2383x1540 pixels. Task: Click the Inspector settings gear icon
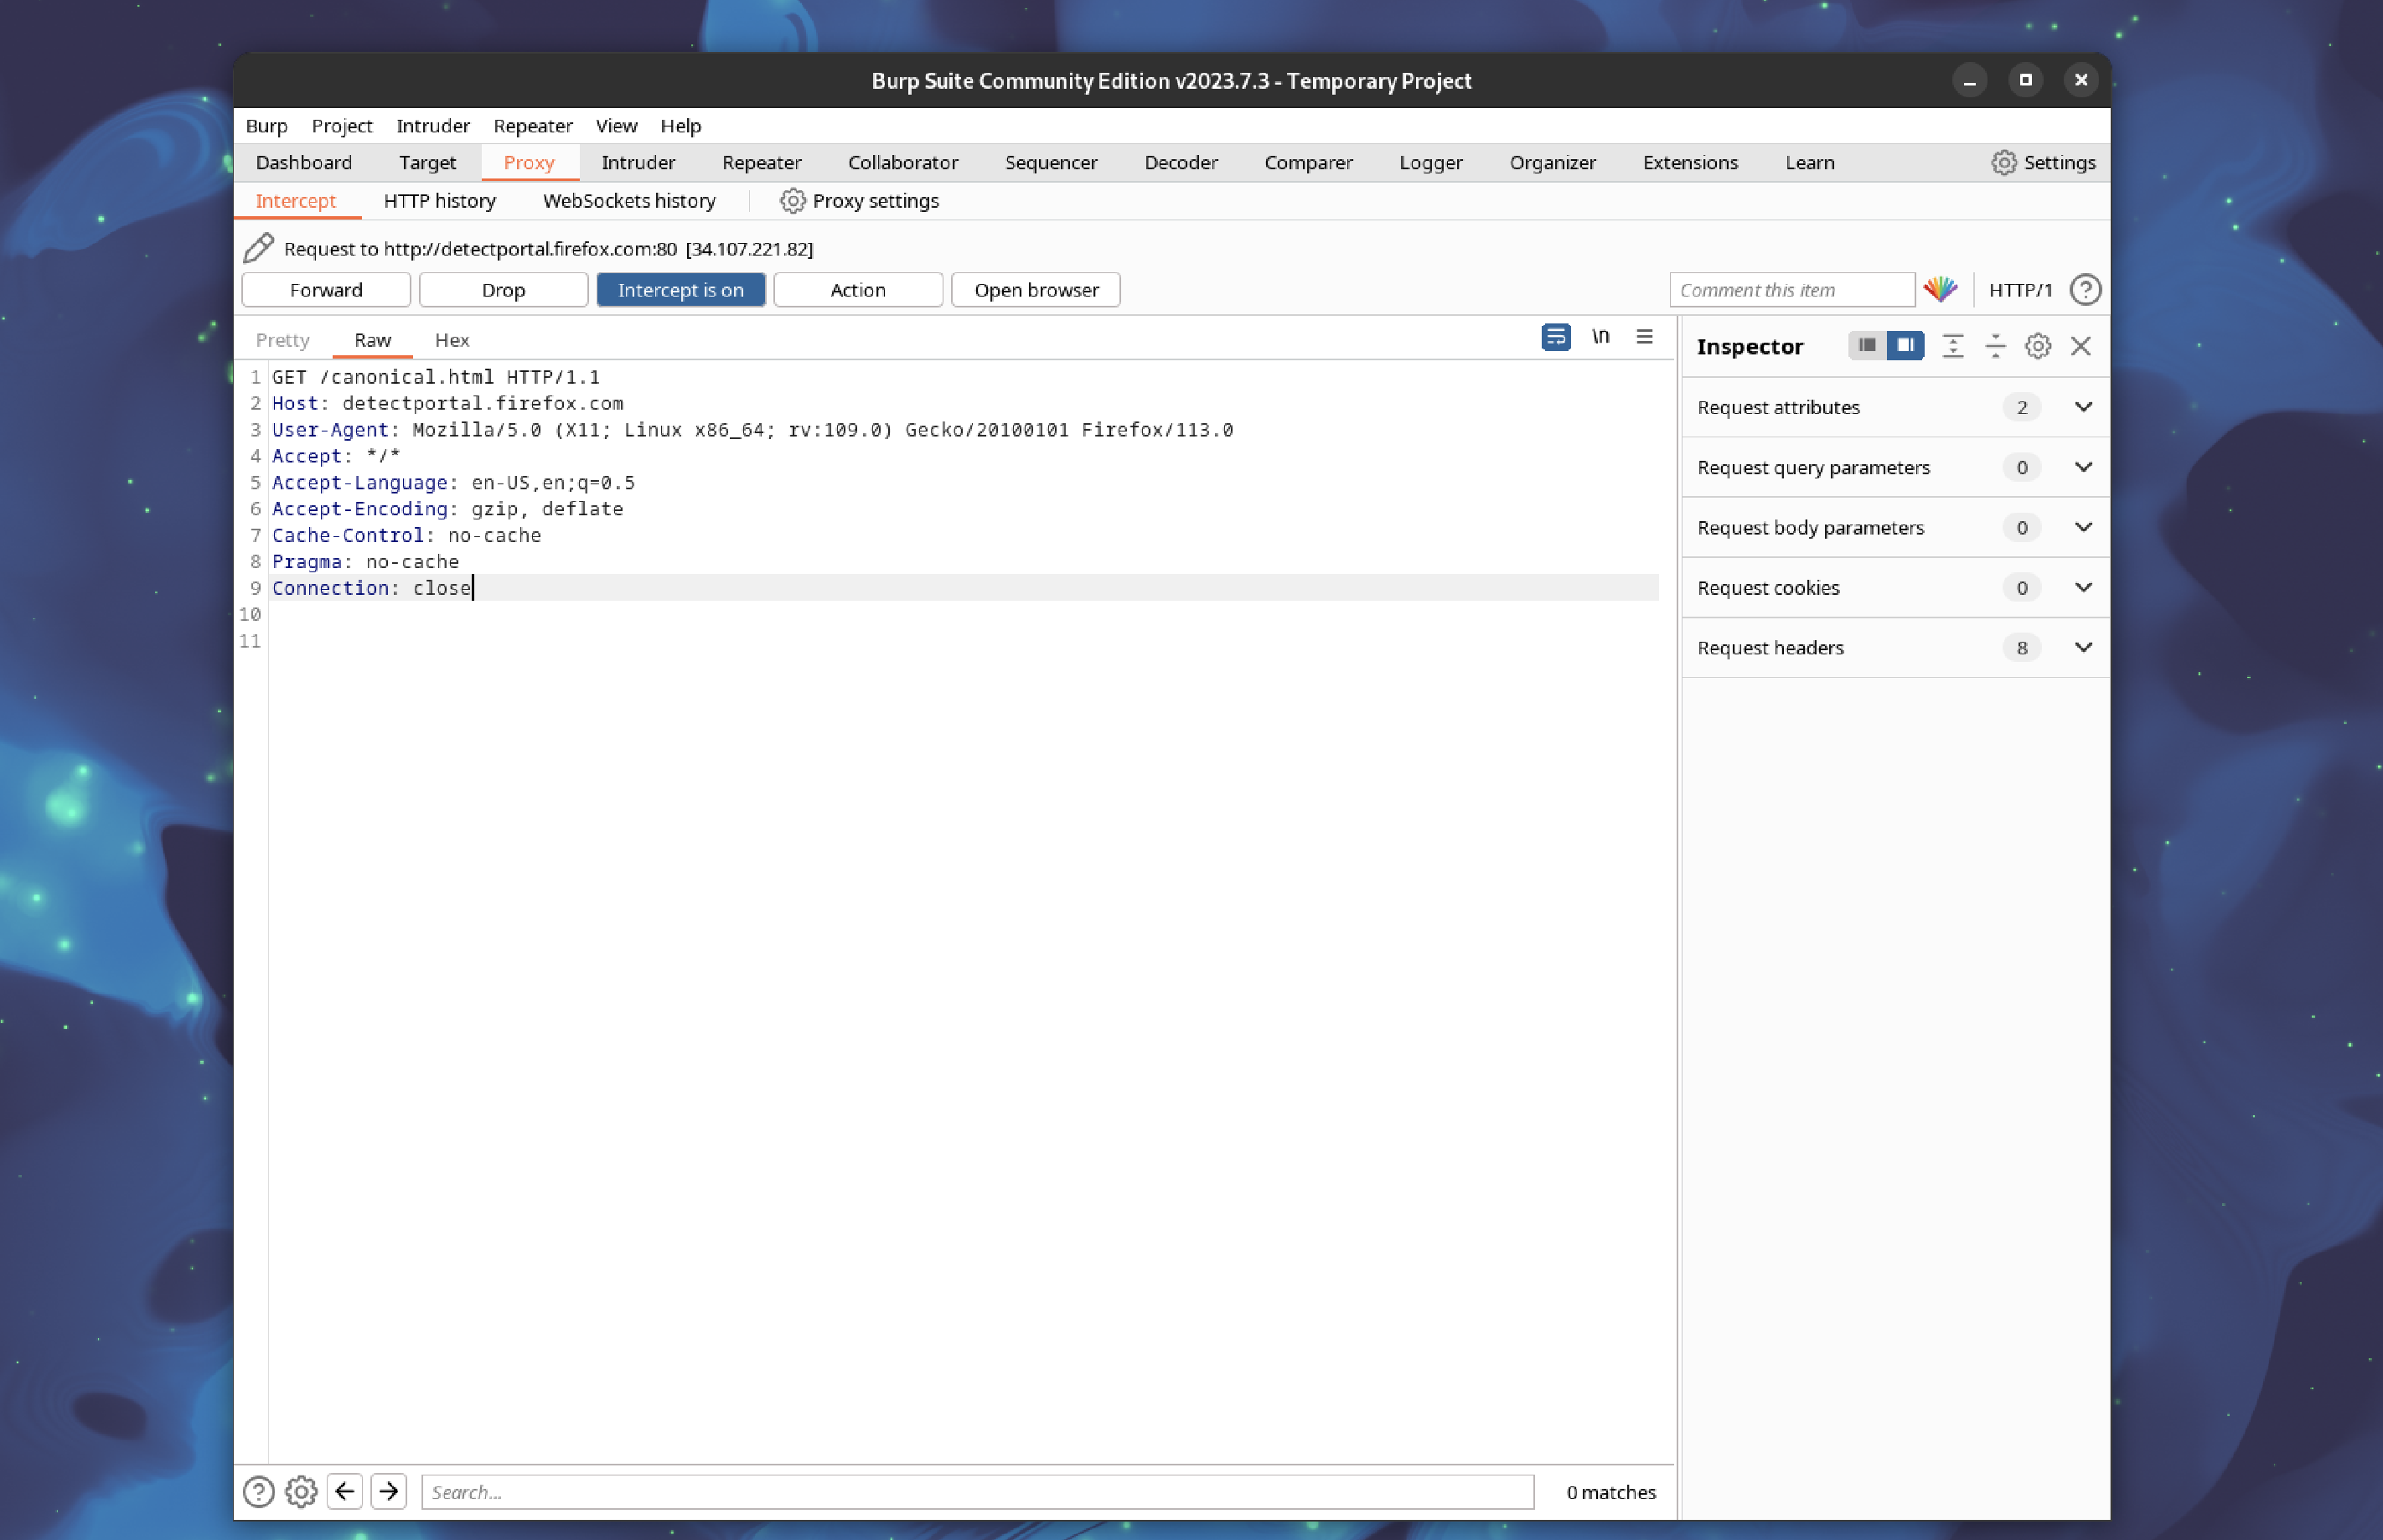click(2039, 345)
